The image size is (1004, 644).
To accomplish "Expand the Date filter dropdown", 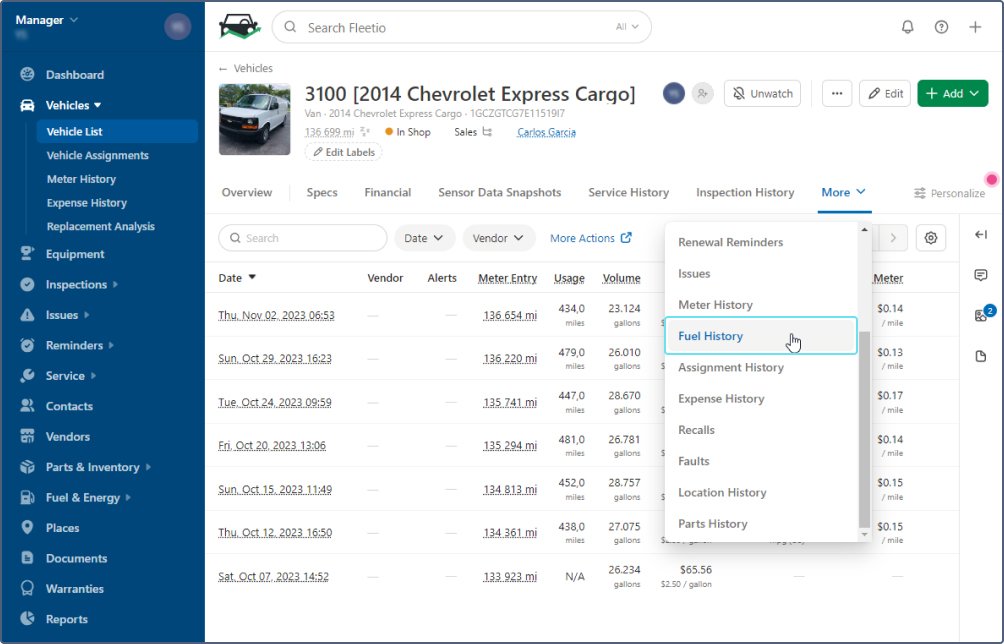I will coord(425,238).
